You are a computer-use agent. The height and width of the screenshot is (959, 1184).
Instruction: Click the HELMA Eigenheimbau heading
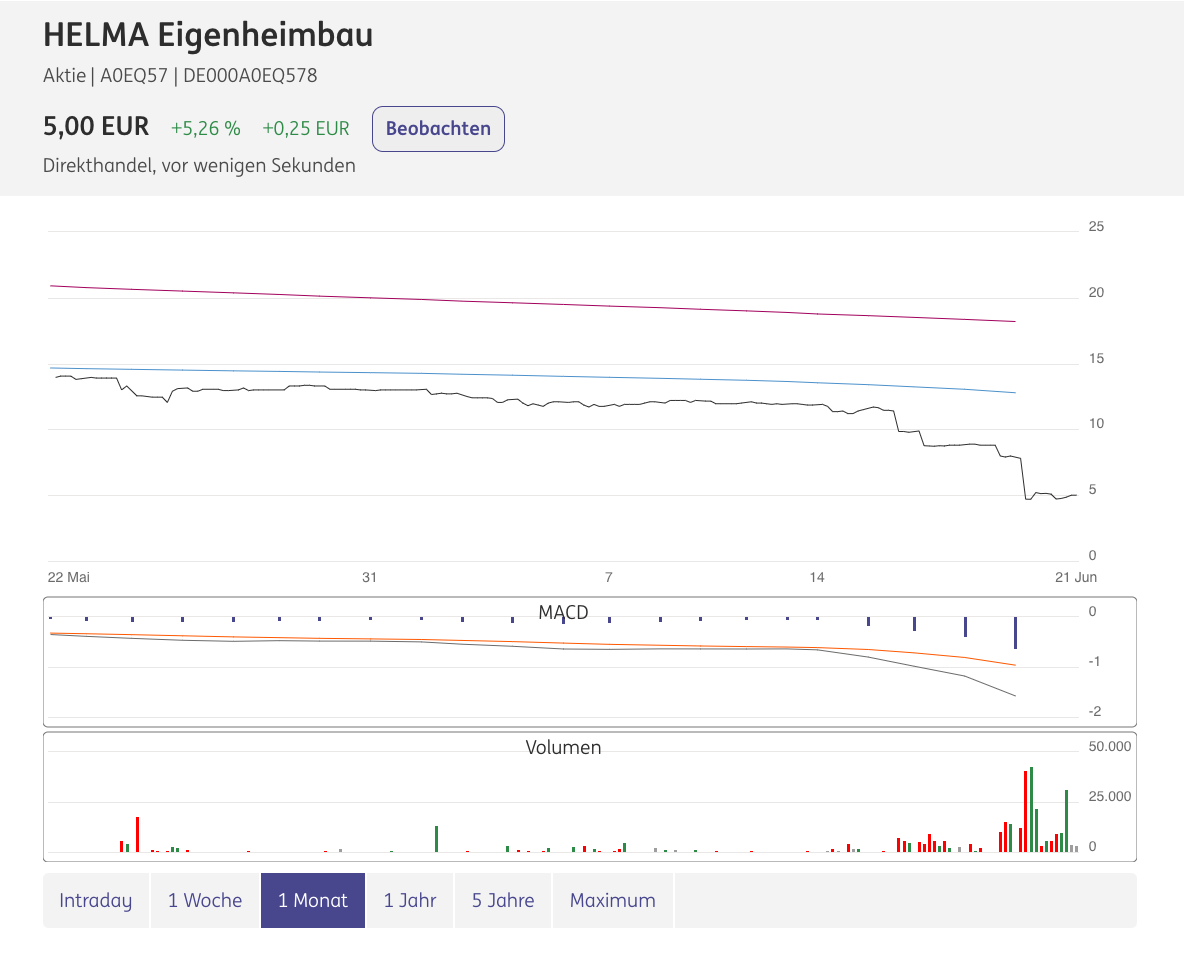(x=208, y=35)
